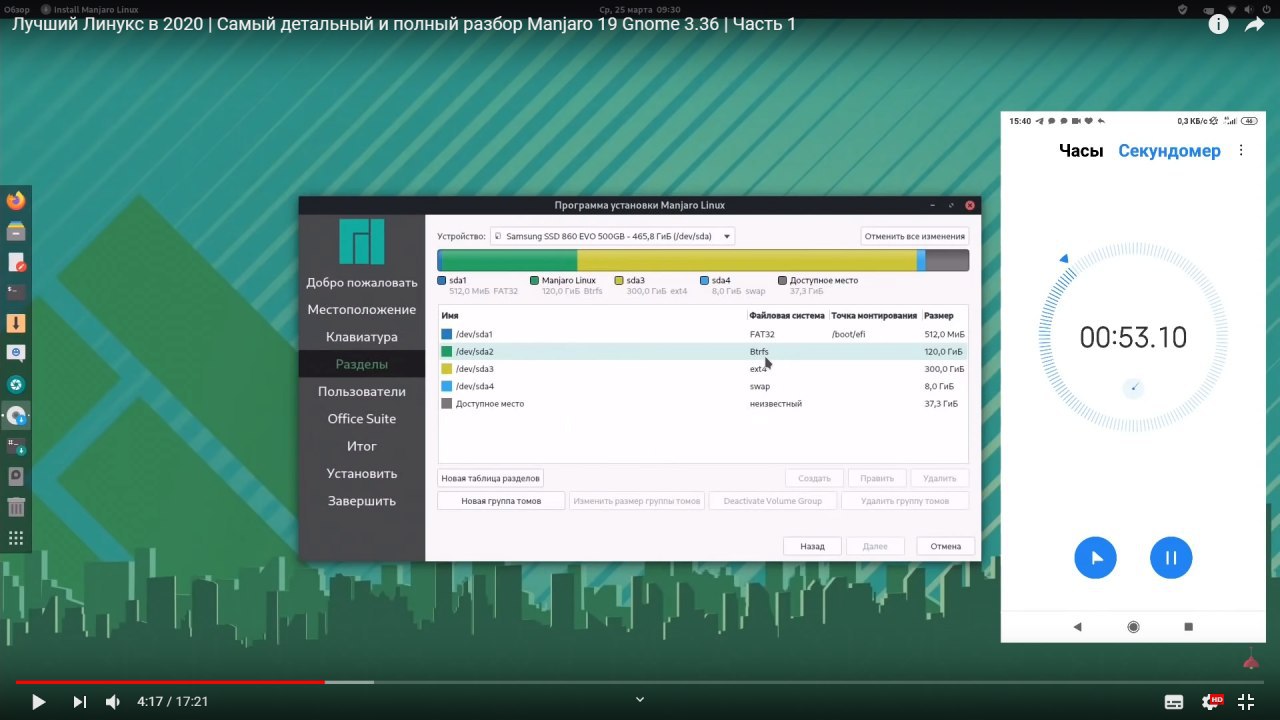The width and height of the screenshot is (1280, 720).
Task: Open the file manager dock icon
Action: 16,232
